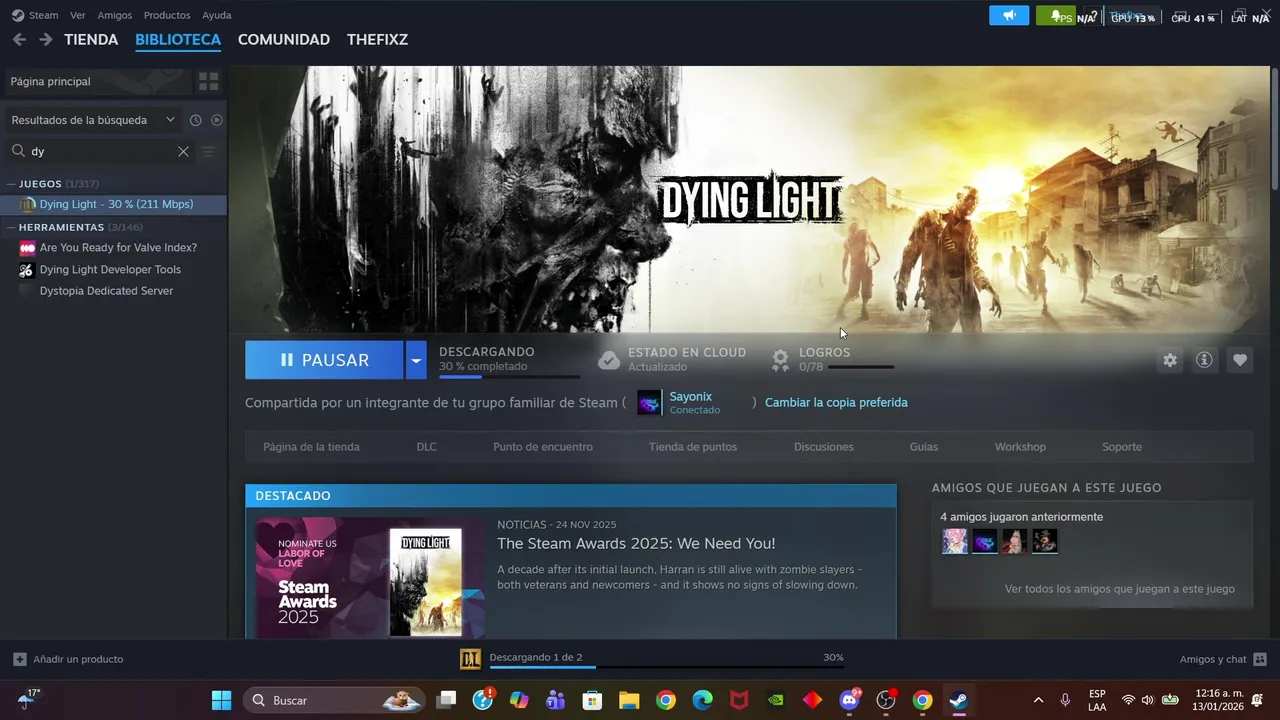The height and width of the screenshot is (720, 1280).
Task: Open Discord from the taskbar
Action: [x=850, y=700]
